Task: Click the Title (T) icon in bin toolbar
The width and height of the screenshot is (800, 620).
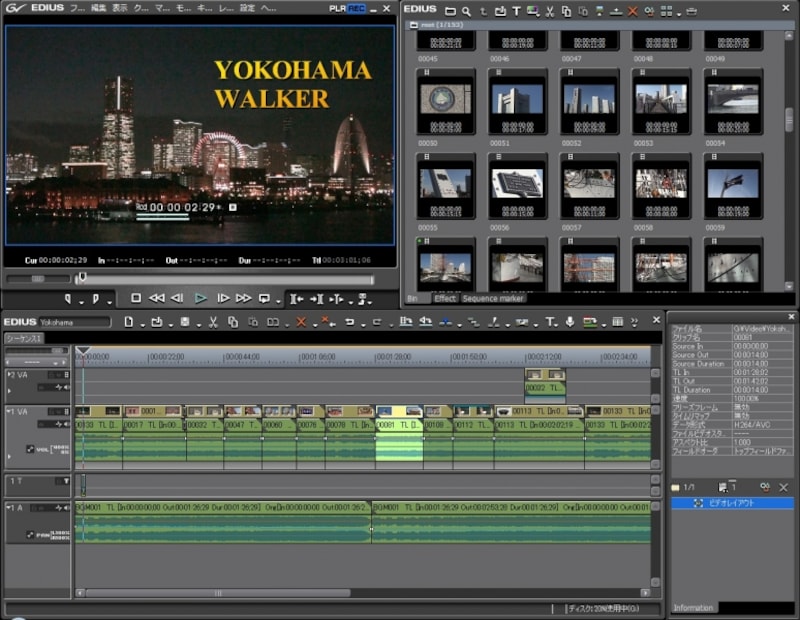Action: tap(516, 11)
